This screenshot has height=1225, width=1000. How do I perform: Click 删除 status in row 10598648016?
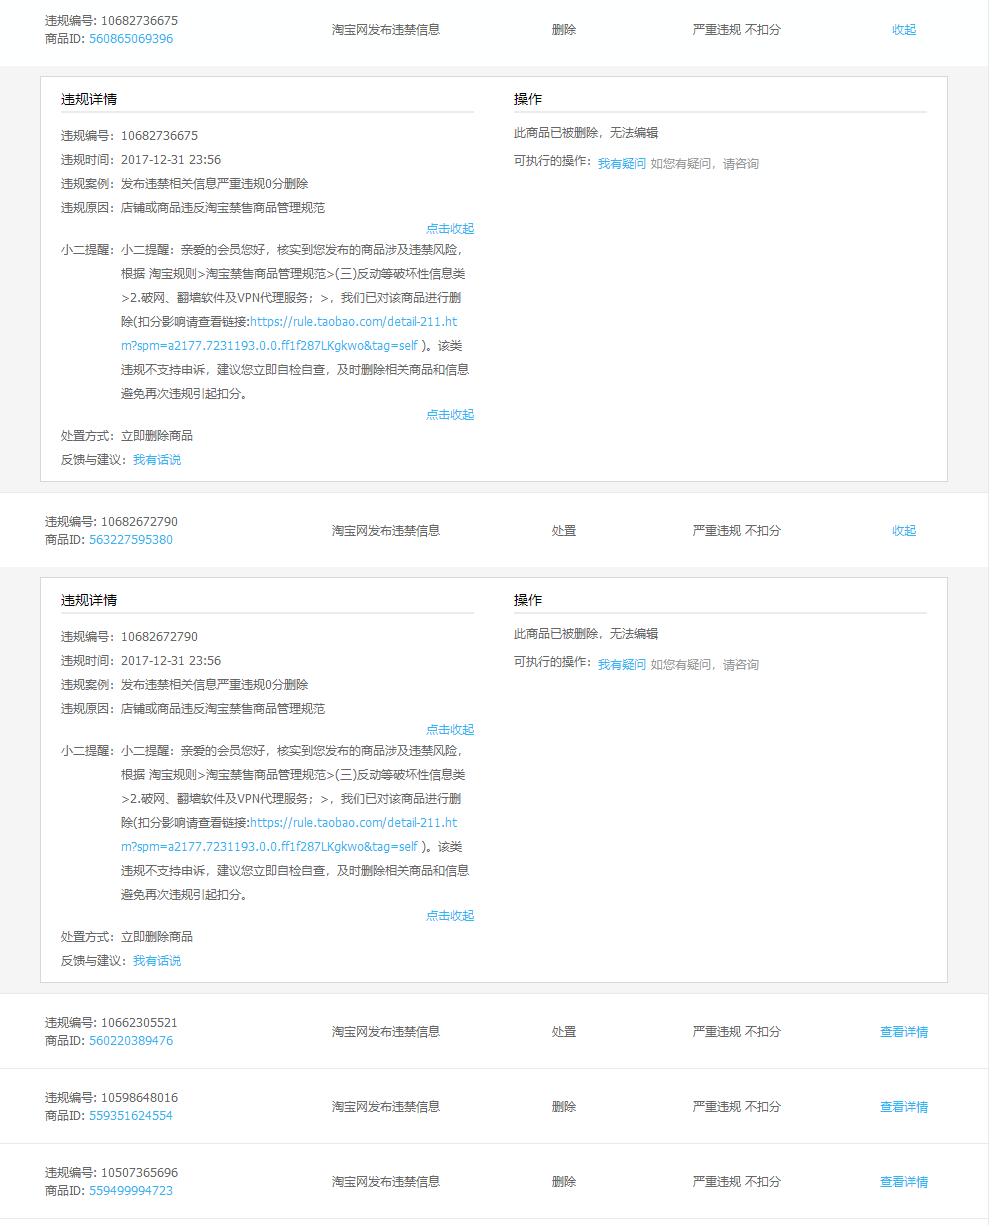click(564, 1107)
